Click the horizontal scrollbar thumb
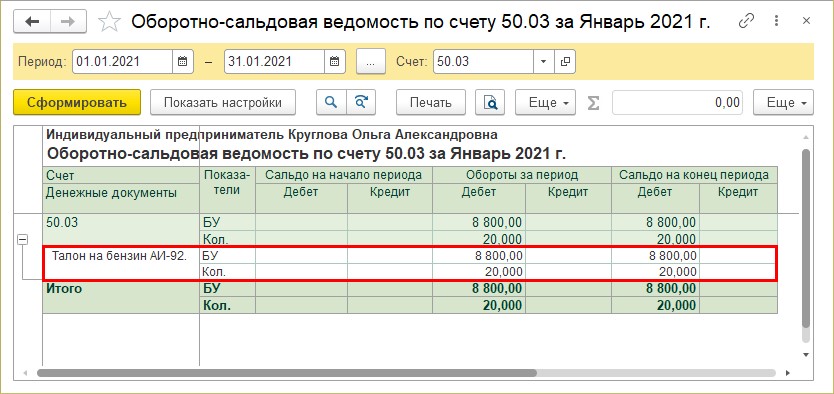Viewport: 834px width, 394px height. coord(287,373)
